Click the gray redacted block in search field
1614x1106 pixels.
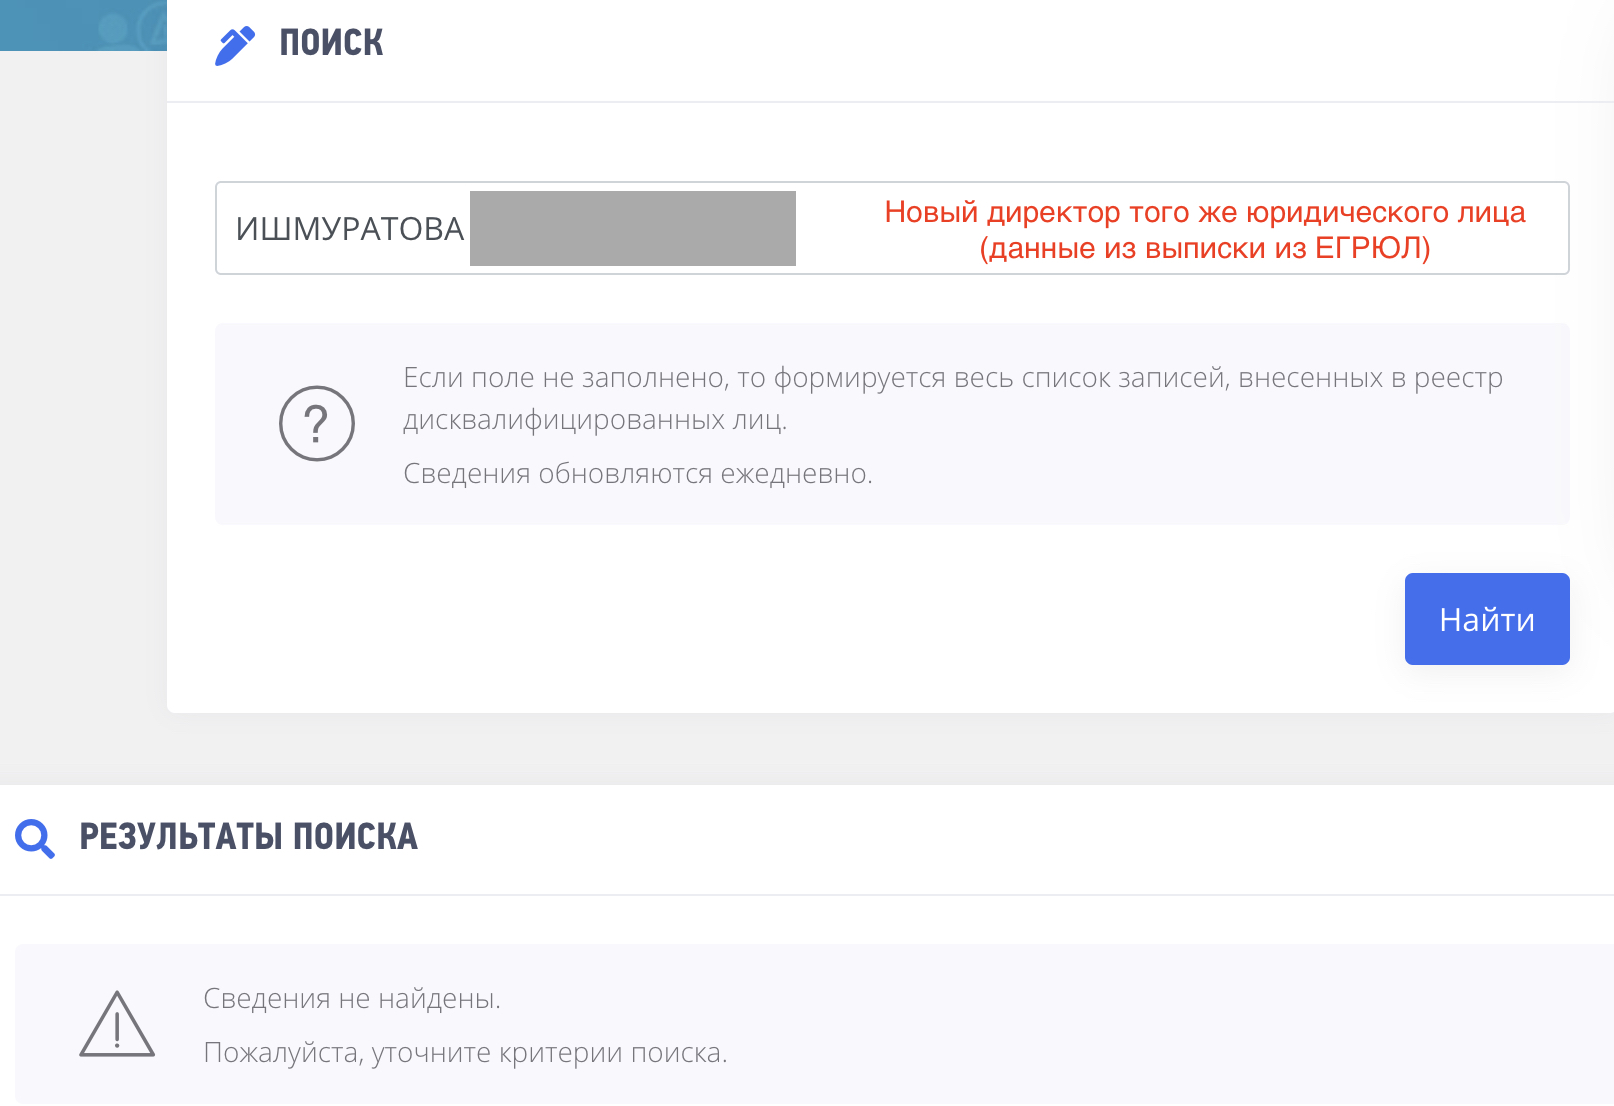click(633, 228)
